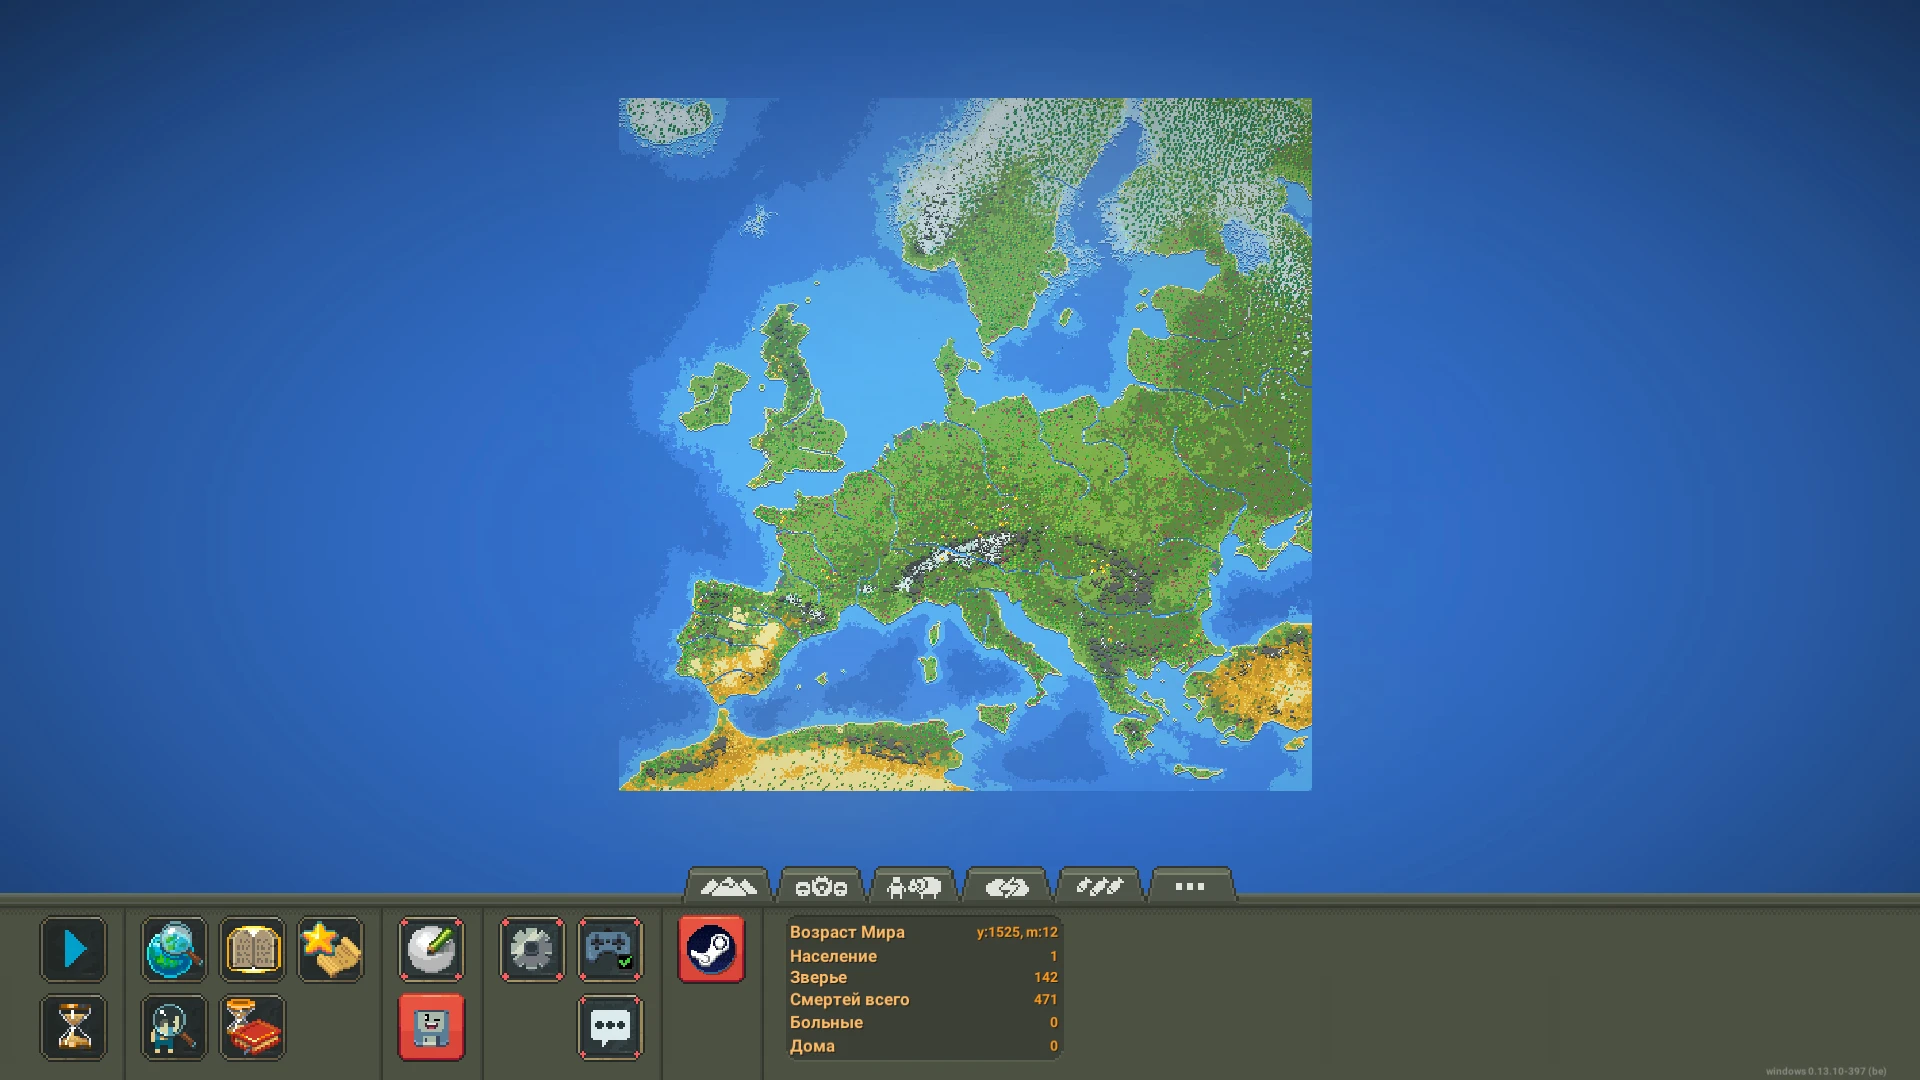The height and width of the screenshot is (1080, 1920).
Task: Select the hourglass time-speed control
Action: point(73,1026)
